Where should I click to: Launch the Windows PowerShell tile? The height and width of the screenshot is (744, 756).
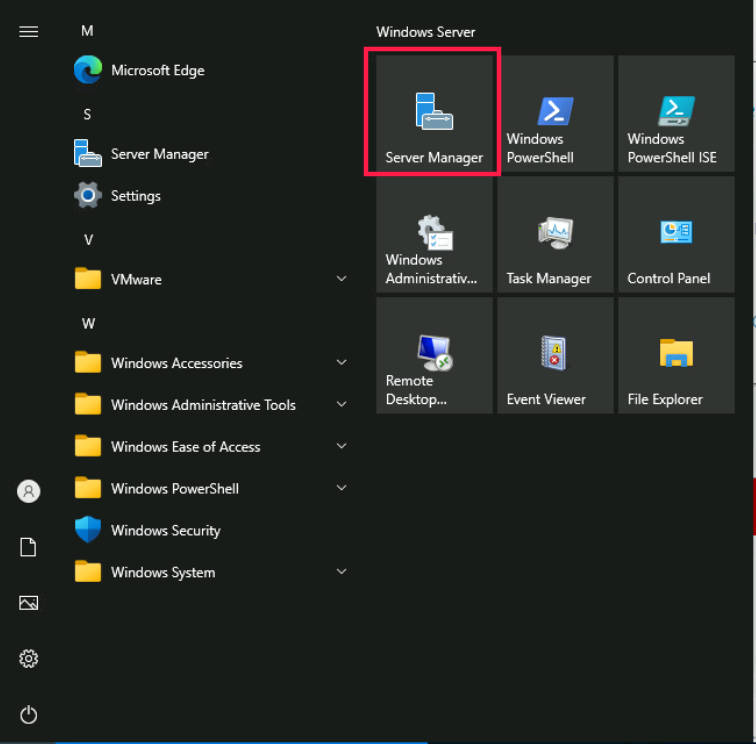[555, 113]
